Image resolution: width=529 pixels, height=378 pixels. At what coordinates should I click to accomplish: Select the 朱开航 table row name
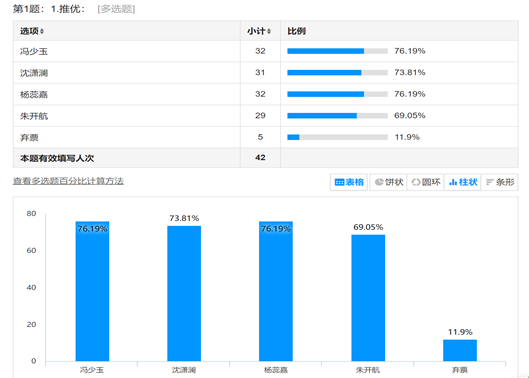(34, 116)
